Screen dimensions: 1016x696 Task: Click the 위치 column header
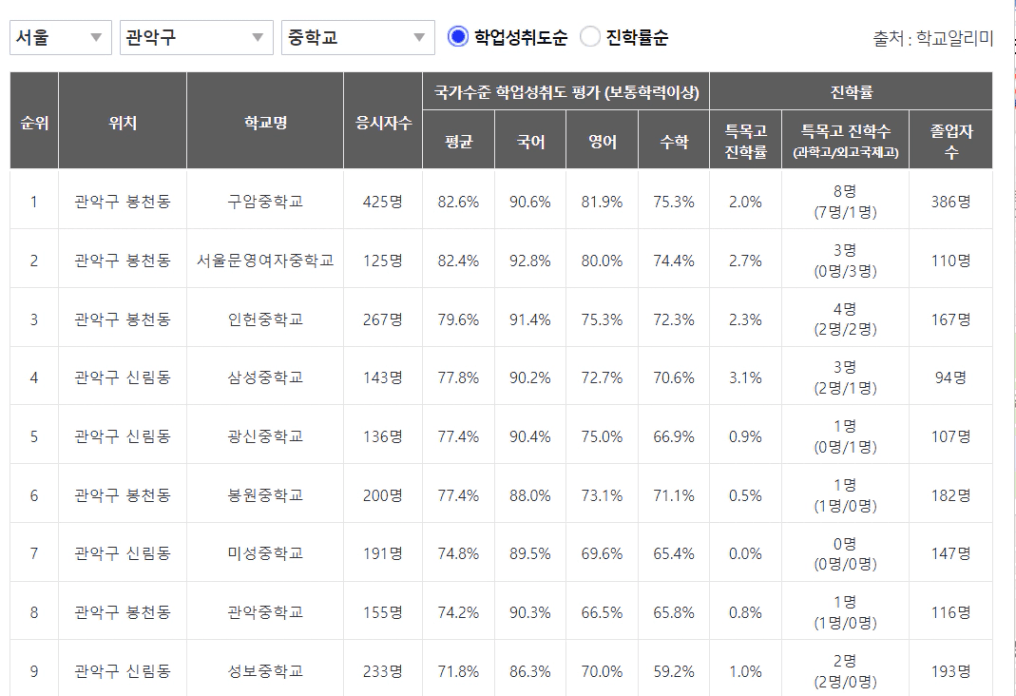[x=122, y=121]
